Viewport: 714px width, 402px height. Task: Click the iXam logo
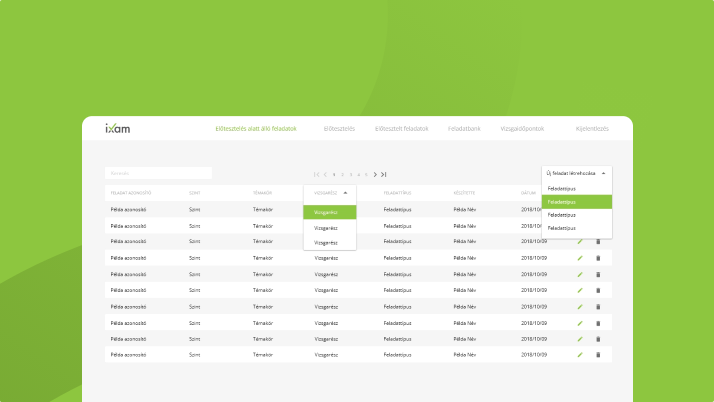pyautogui.click(x=117, y=129)
